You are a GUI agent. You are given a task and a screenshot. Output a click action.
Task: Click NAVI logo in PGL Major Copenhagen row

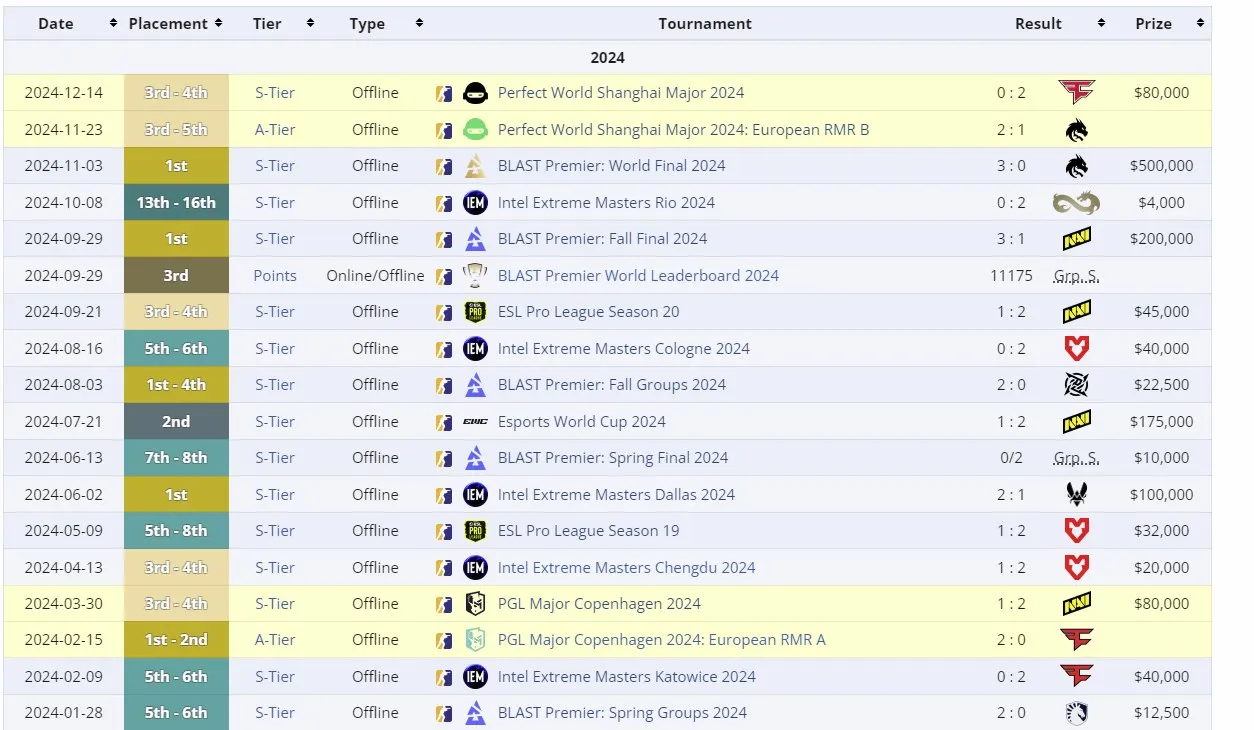pos(1076,604)
